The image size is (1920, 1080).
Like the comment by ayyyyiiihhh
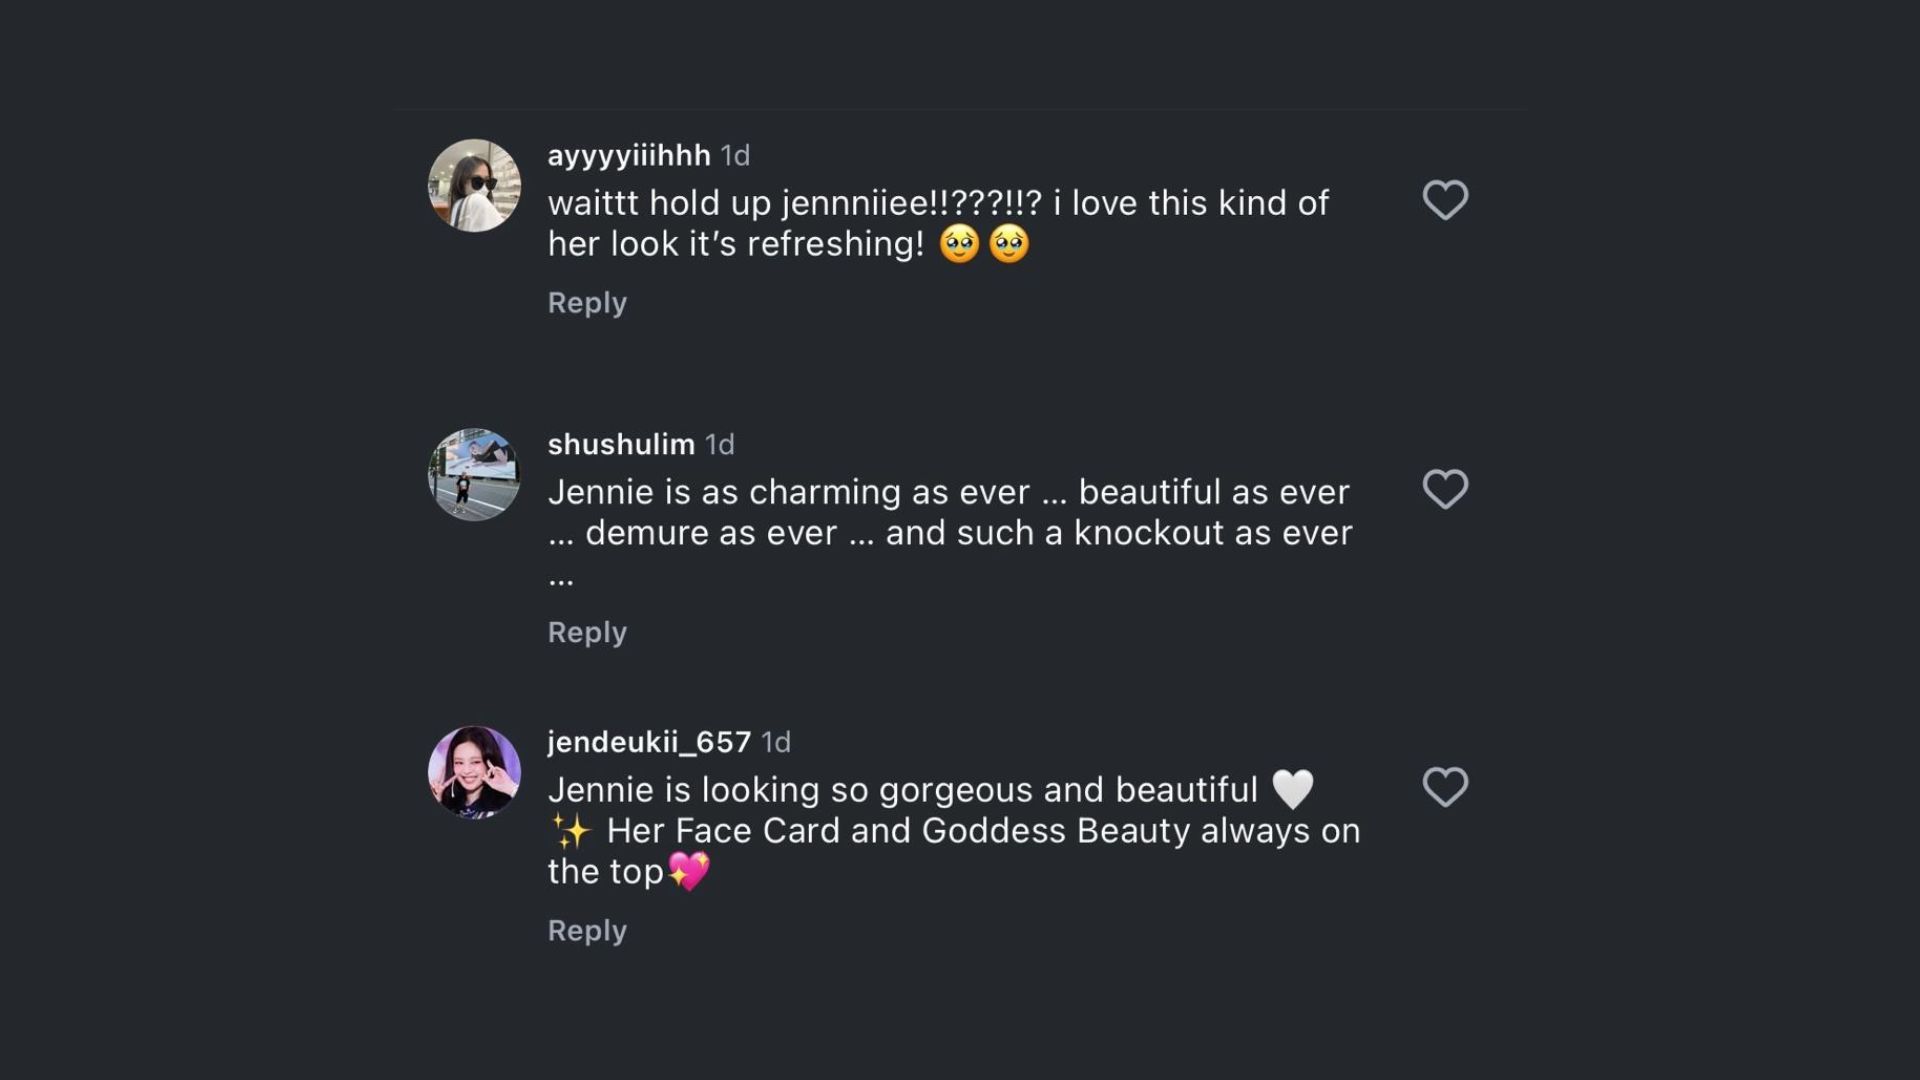pyautogui.click(x=1445, y=200)
